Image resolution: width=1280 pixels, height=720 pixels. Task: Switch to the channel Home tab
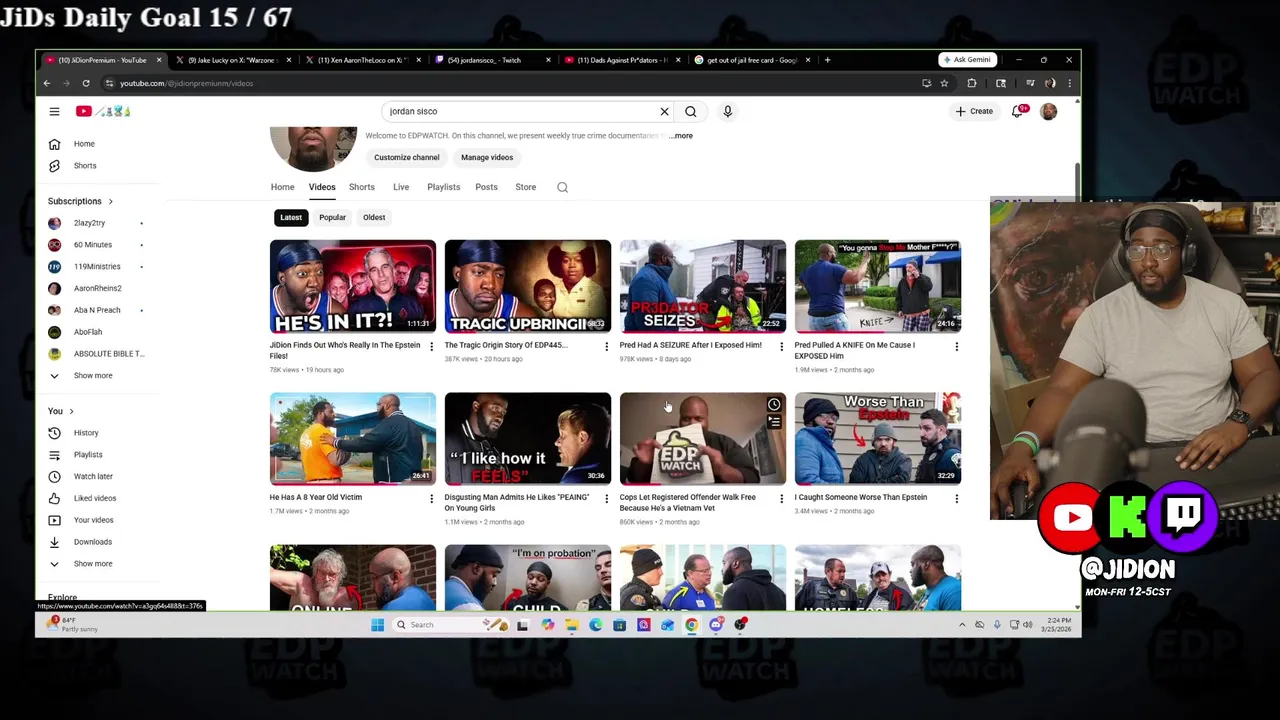point(282,187)
